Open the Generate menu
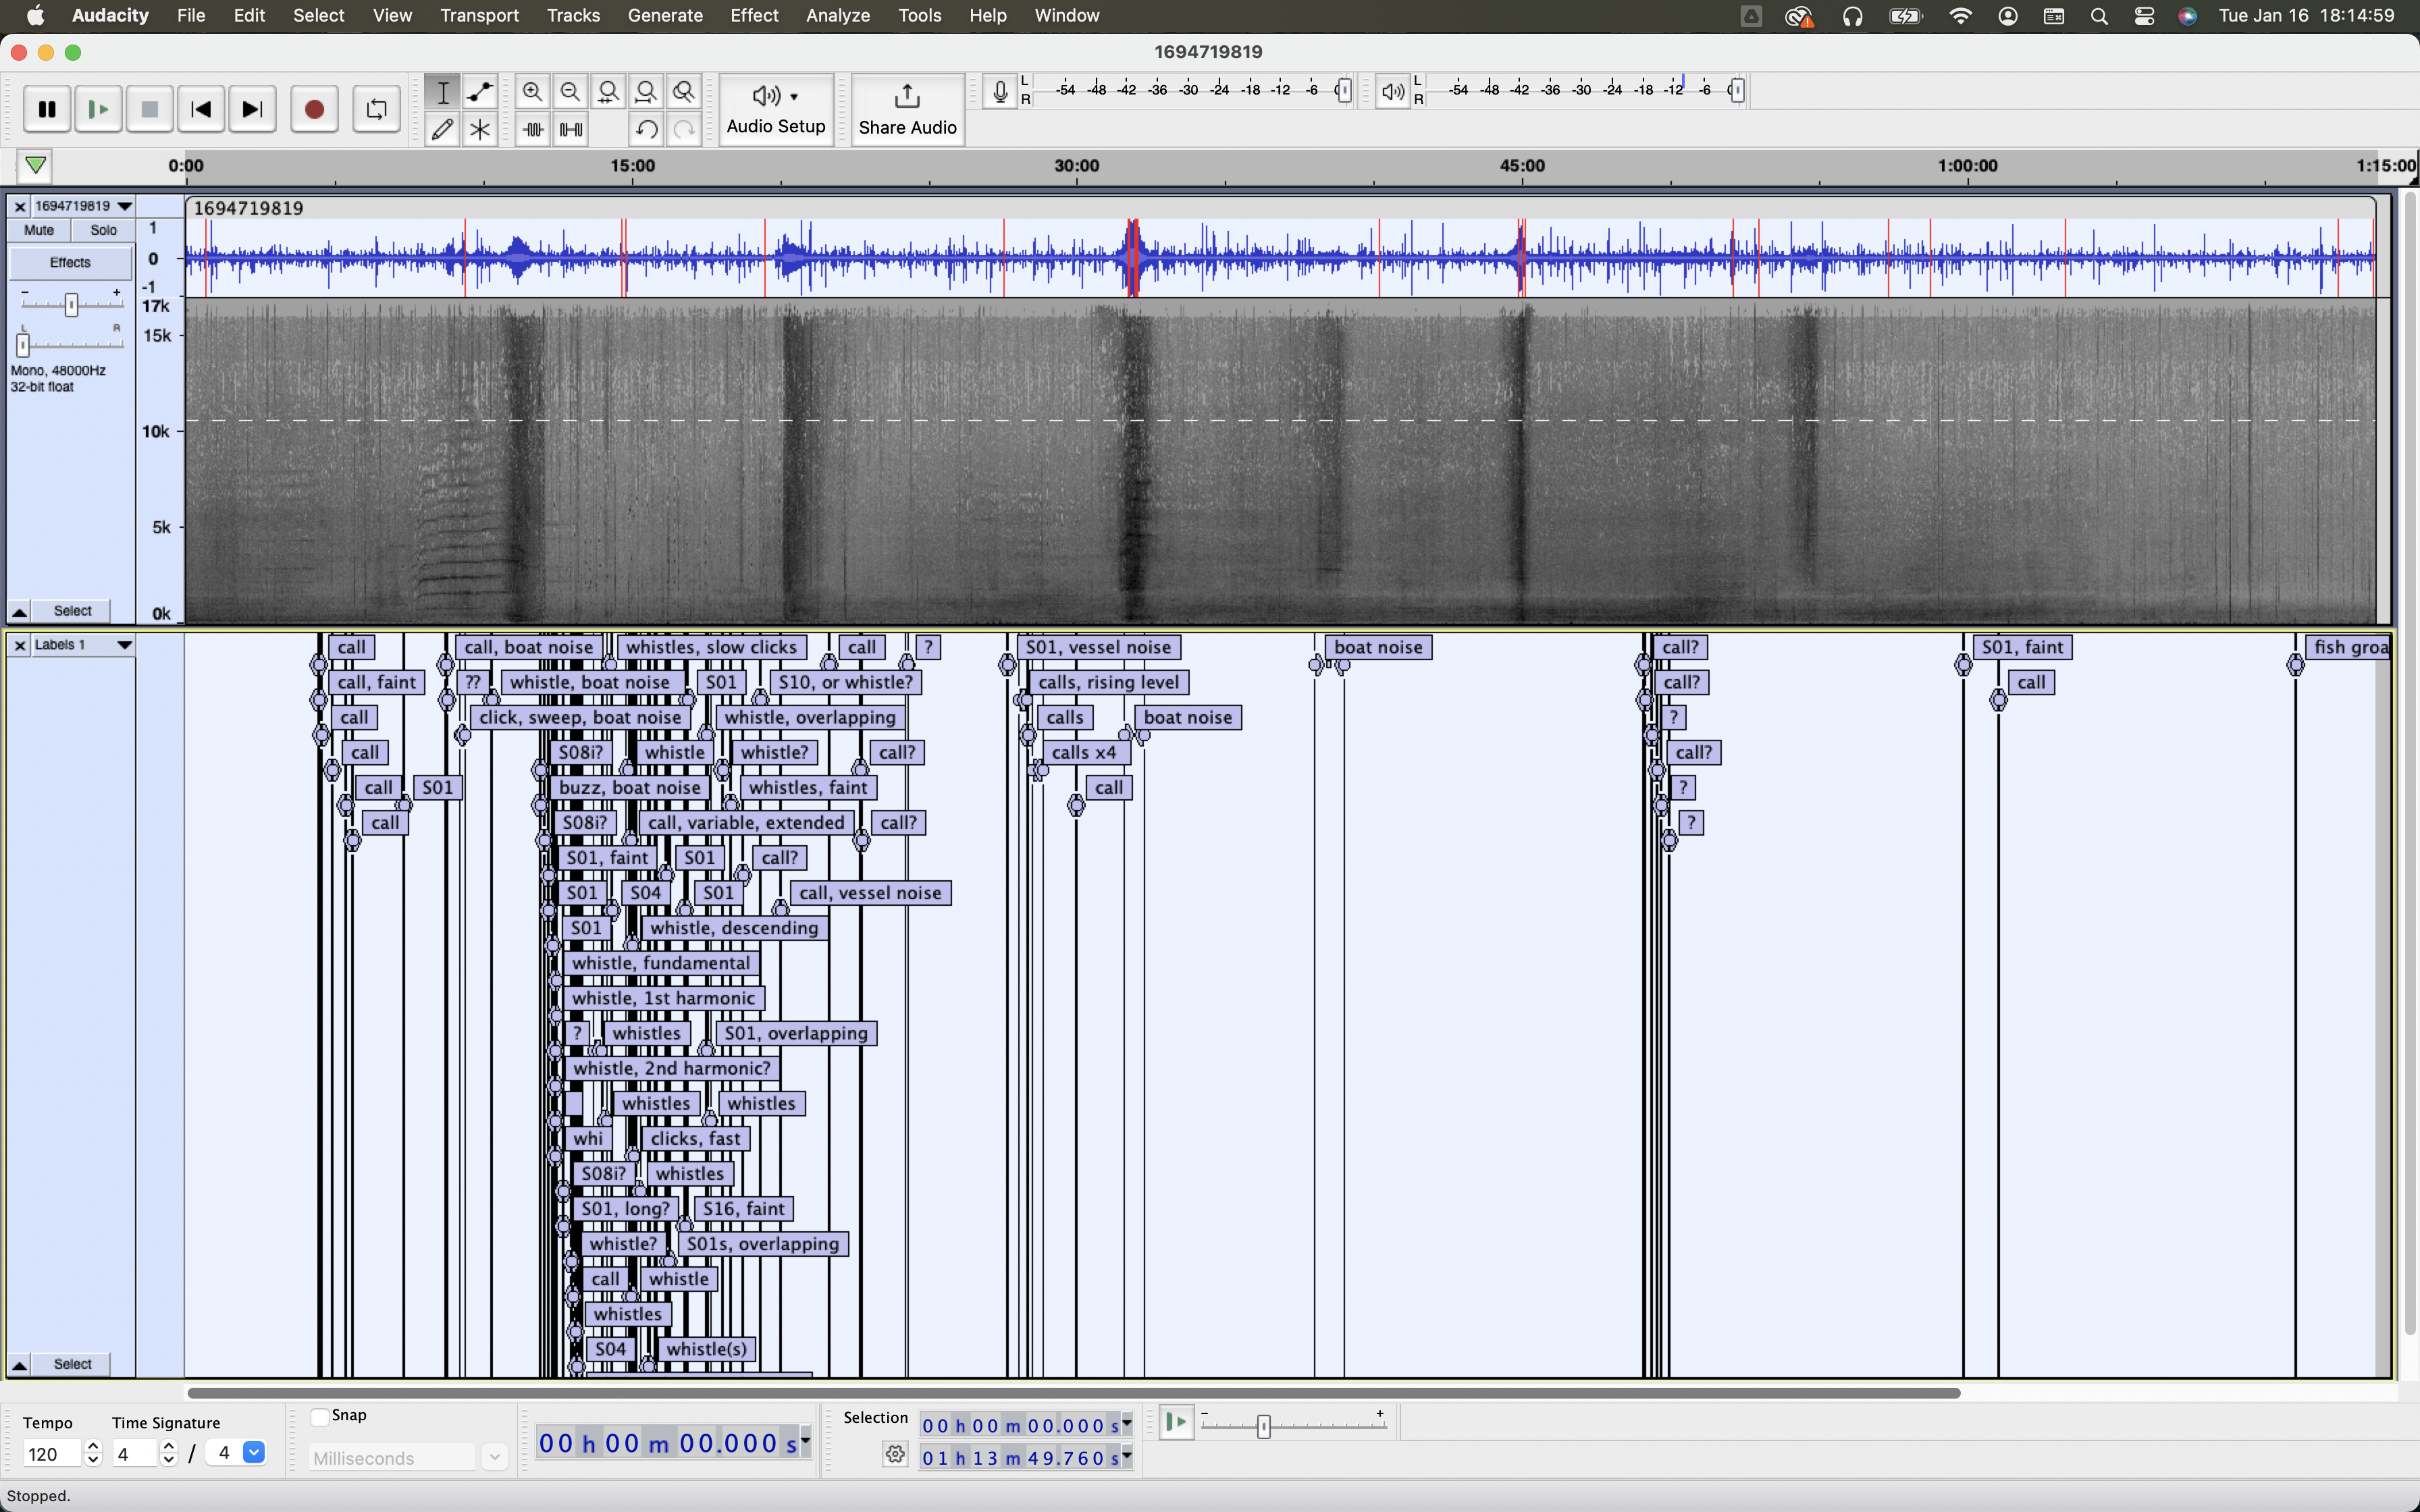 click(x=665, y=16)
